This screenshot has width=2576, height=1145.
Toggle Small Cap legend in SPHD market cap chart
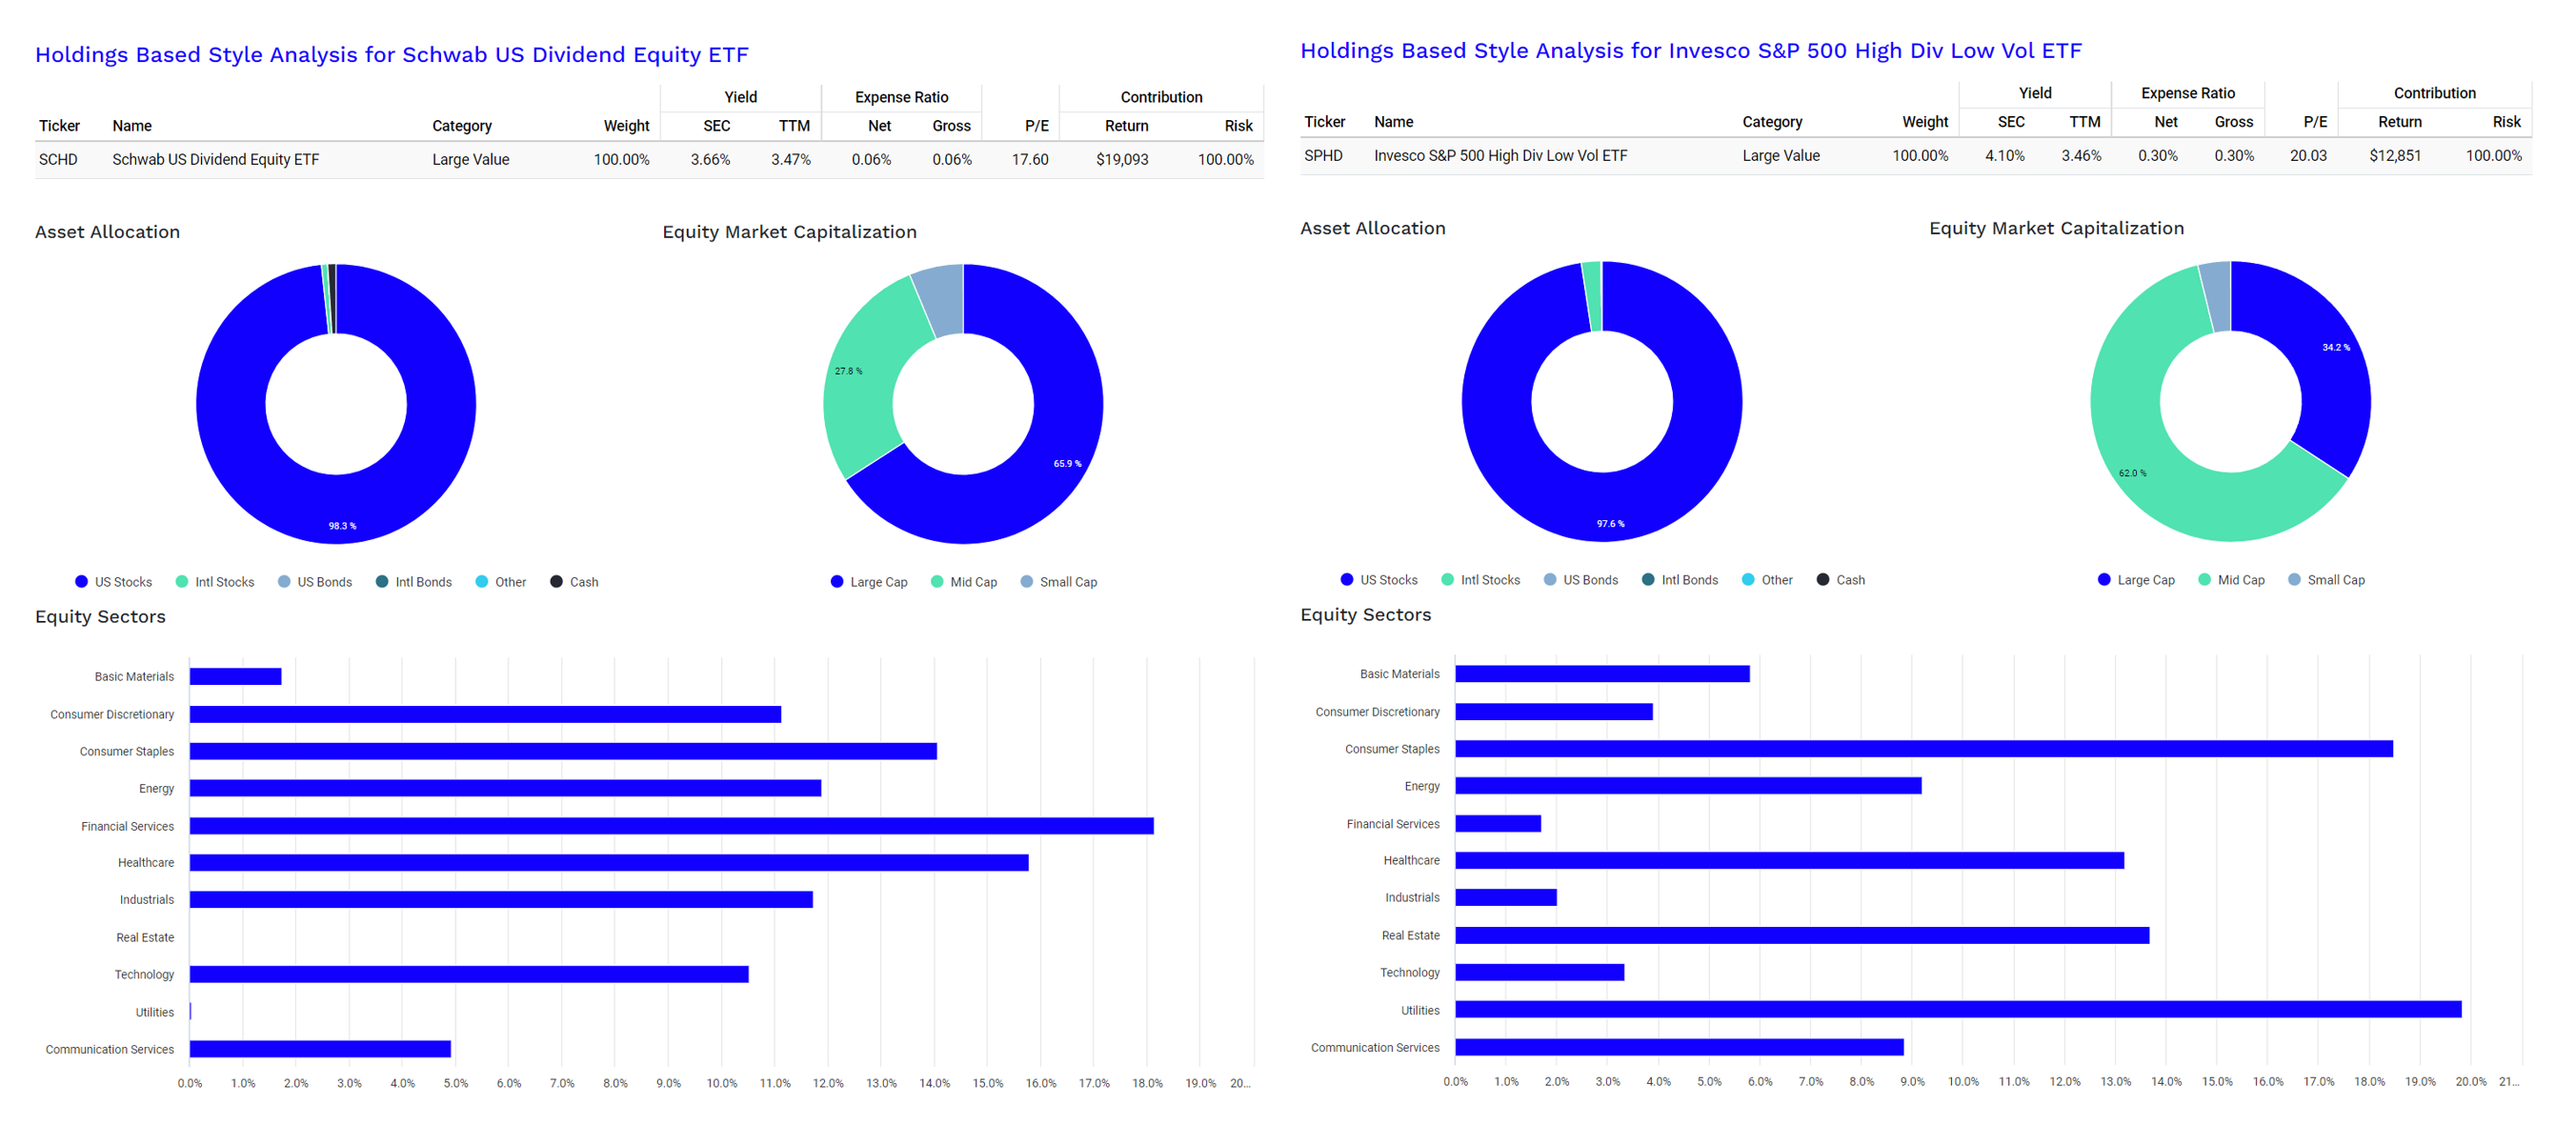(2325, 580)
